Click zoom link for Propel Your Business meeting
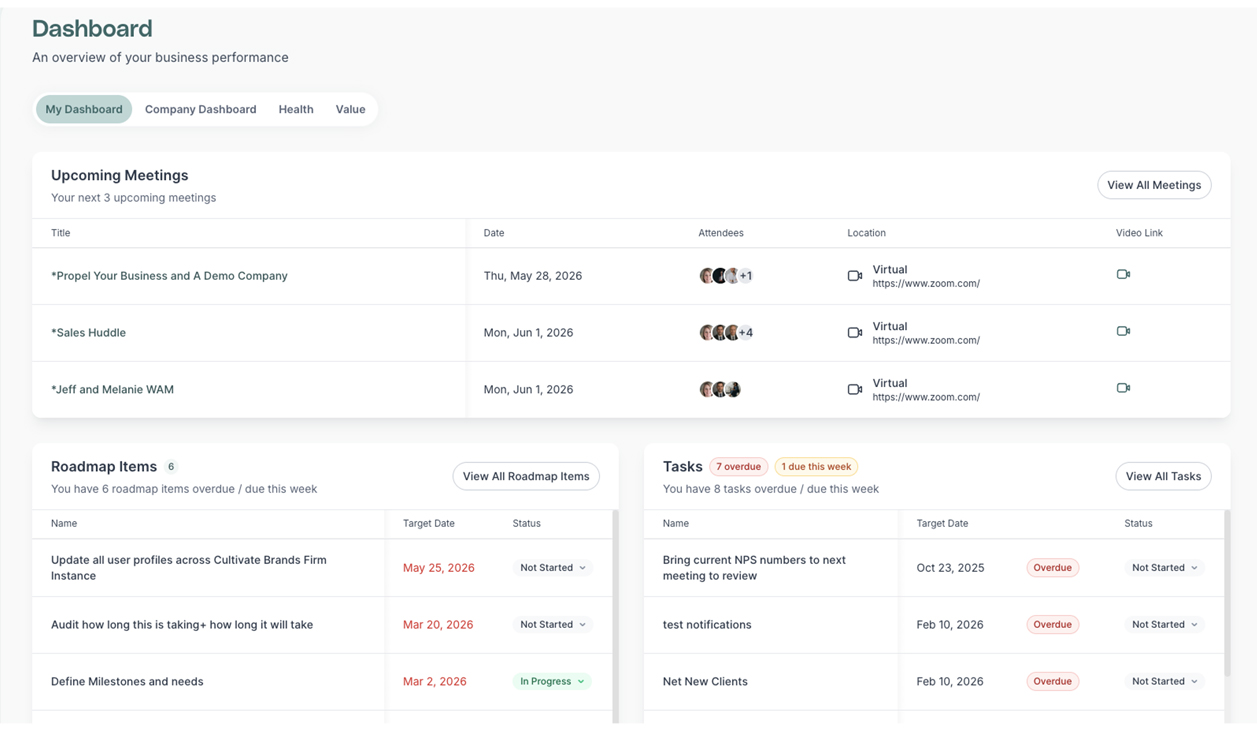 pyautogui.click(x=926, y=284)
